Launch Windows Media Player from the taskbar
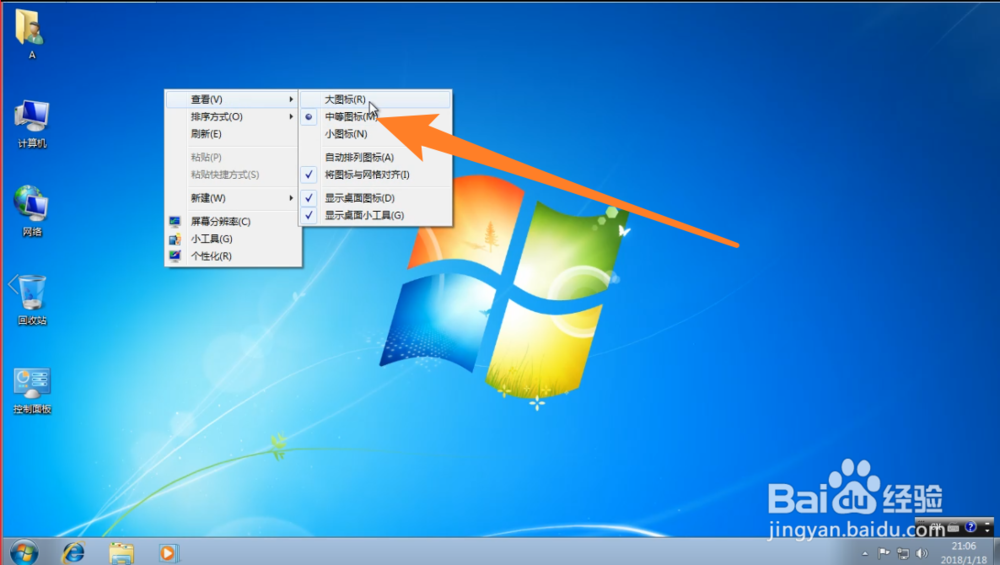The height and width of the screenshot is (565, 1000). [168, 553]
